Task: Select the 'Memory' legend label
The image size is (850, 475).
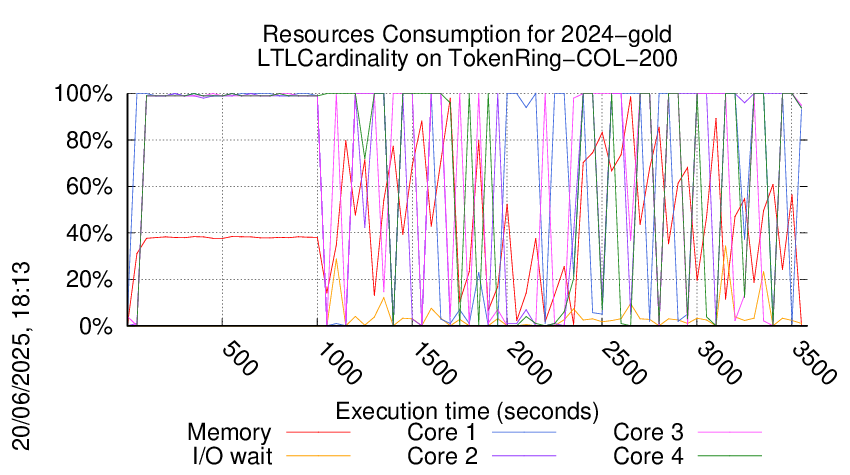Action: click(x=229, y=433)
